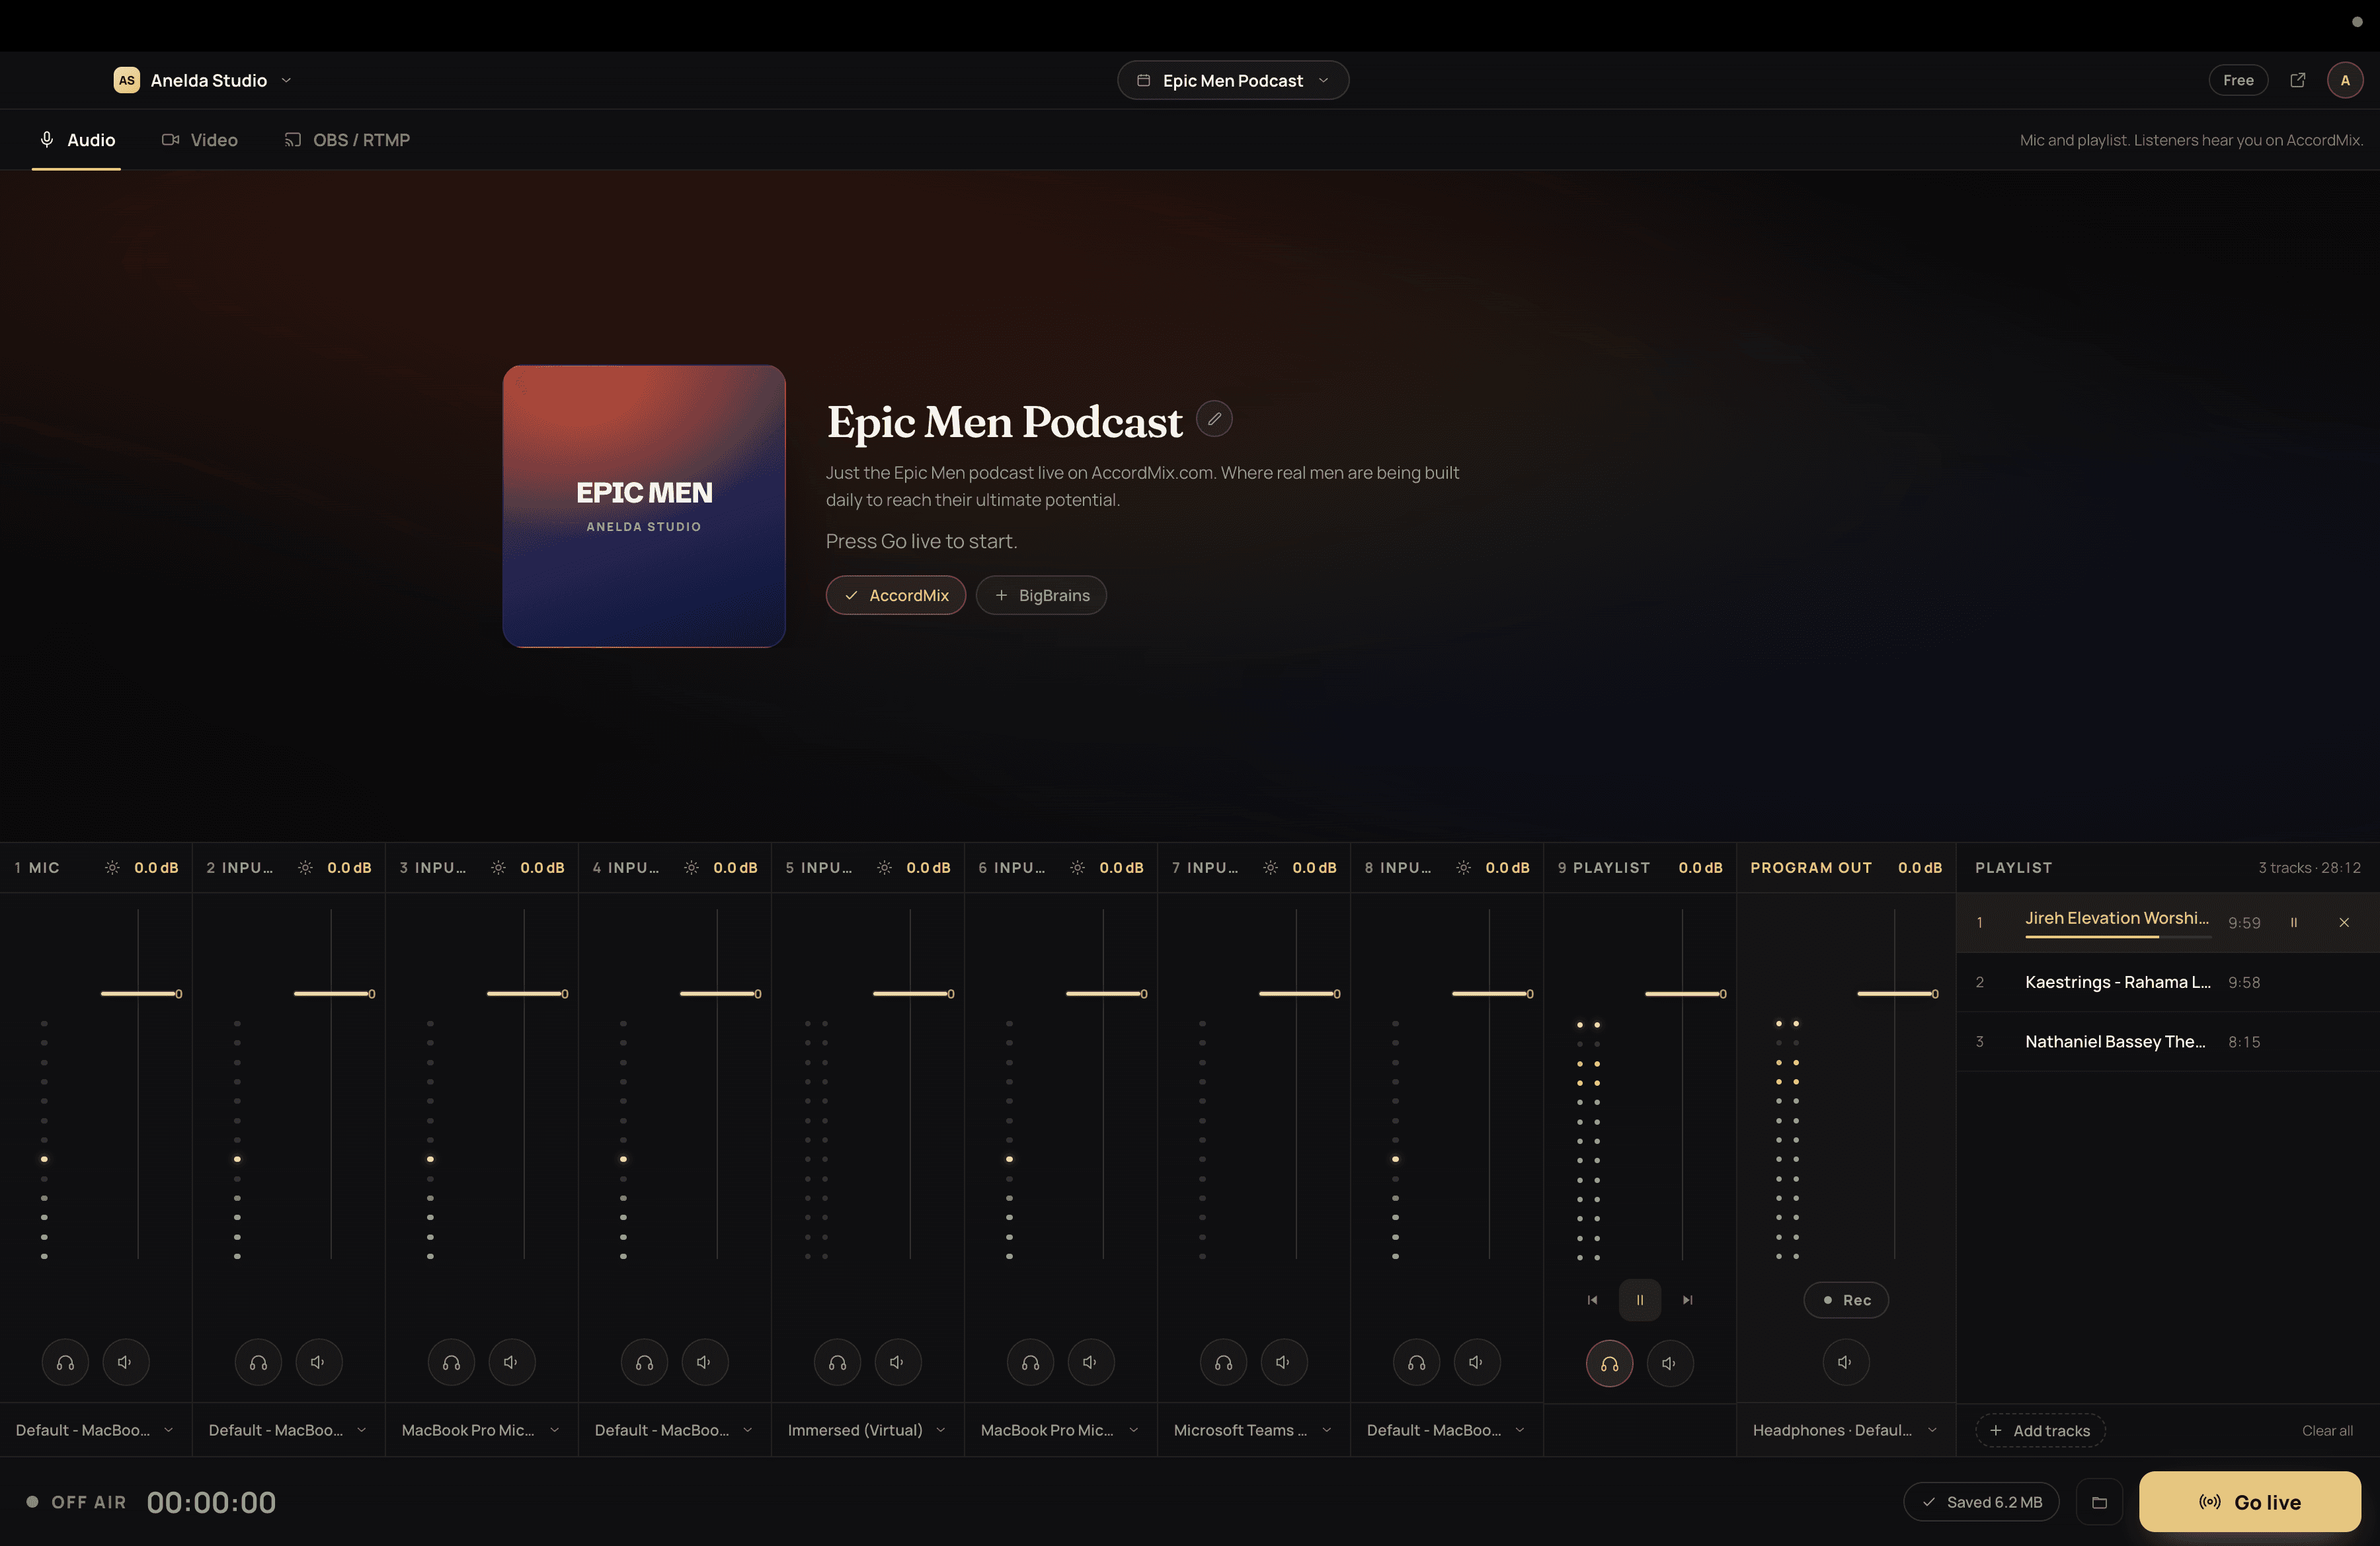Open gain settings gear on channel 2
Screen dimensions: 2380x1546
click(x=305, y=868)
